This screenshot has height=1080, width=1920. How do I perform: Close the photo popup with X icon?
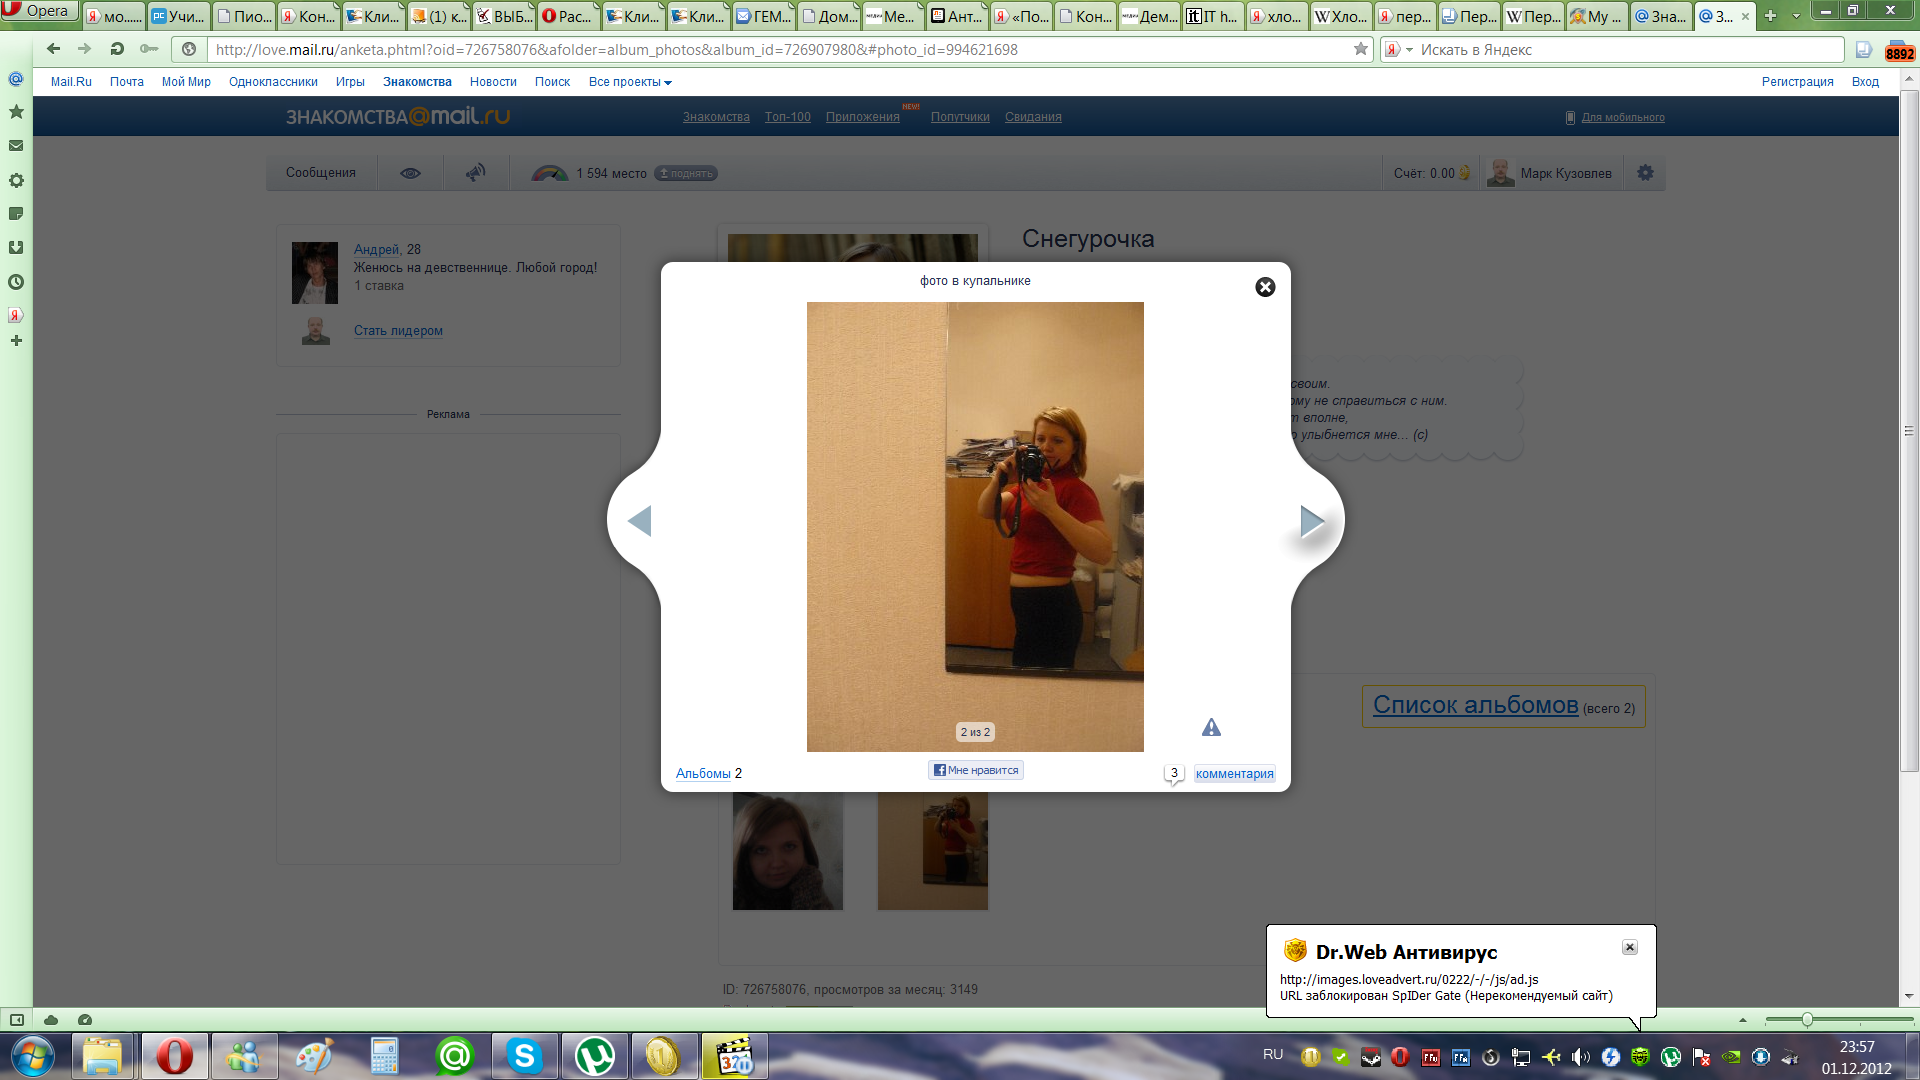click(x=1265, y=287)
